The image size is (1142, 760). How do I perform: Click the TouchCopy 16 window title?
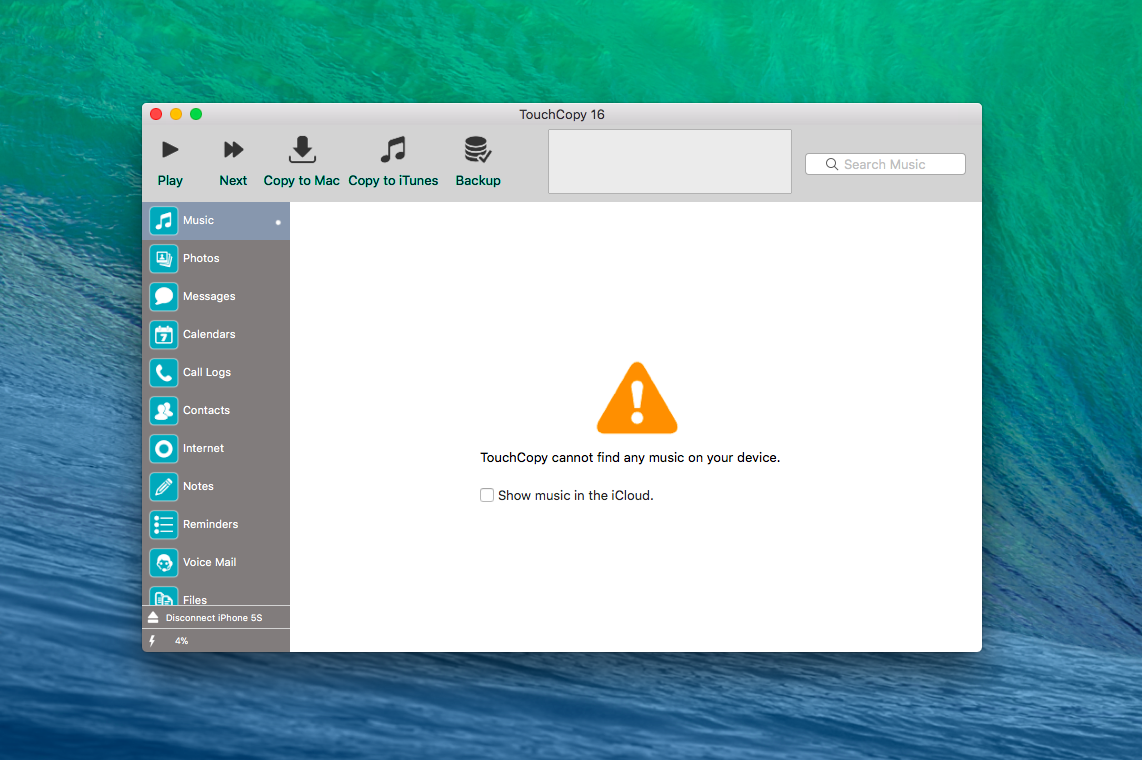[562, 114]
